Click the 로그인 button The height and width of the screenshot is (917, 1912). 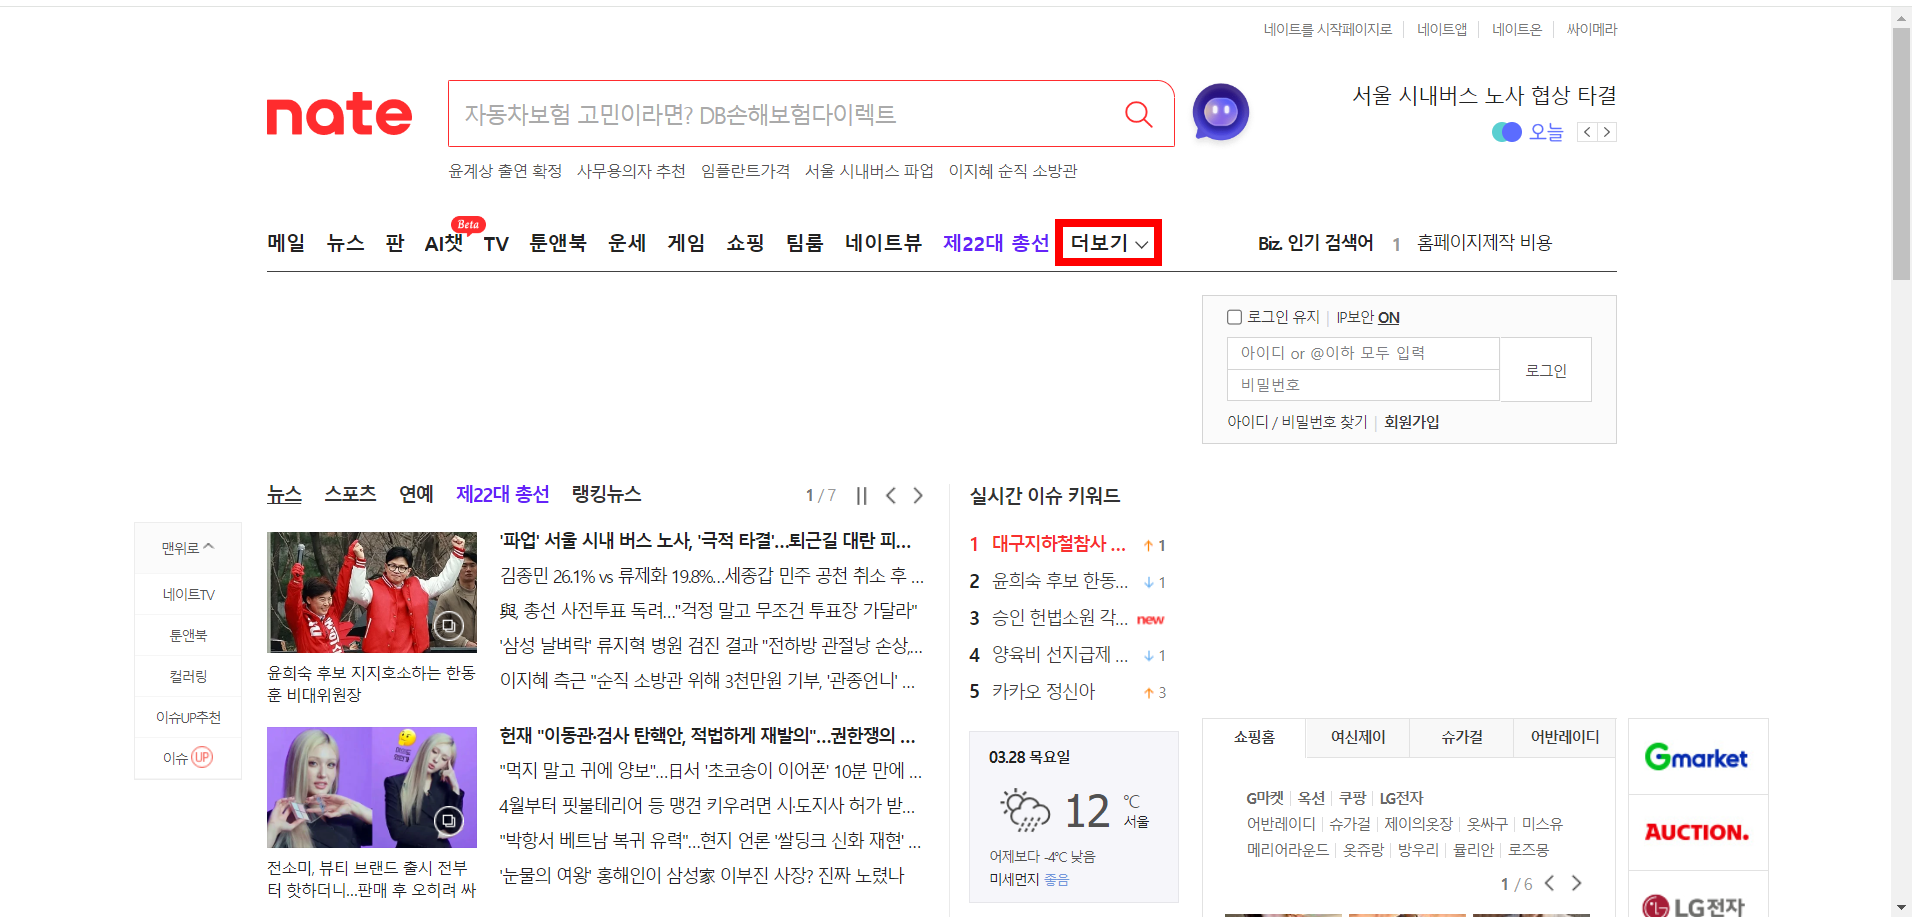(1546, 370)
